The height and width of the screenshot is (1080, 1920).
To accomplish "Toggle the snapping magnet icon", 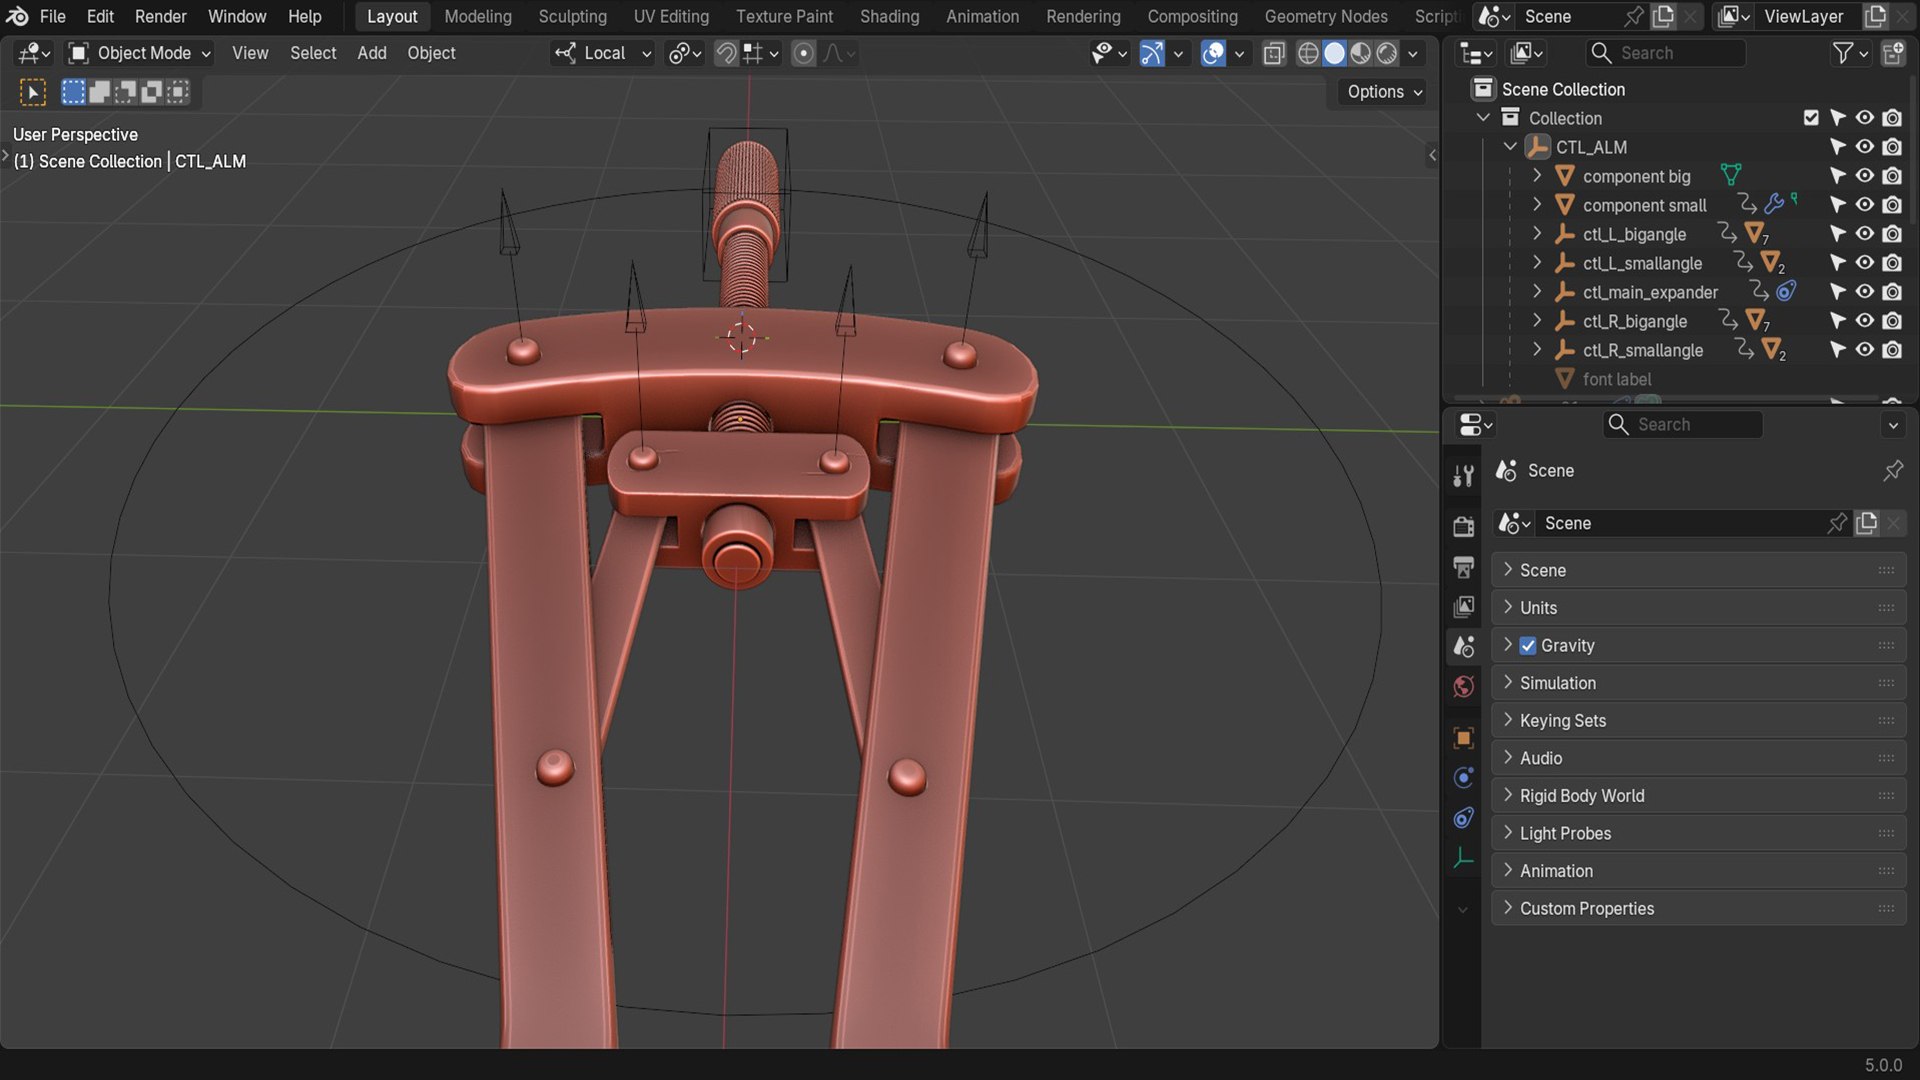I will 726,53.
